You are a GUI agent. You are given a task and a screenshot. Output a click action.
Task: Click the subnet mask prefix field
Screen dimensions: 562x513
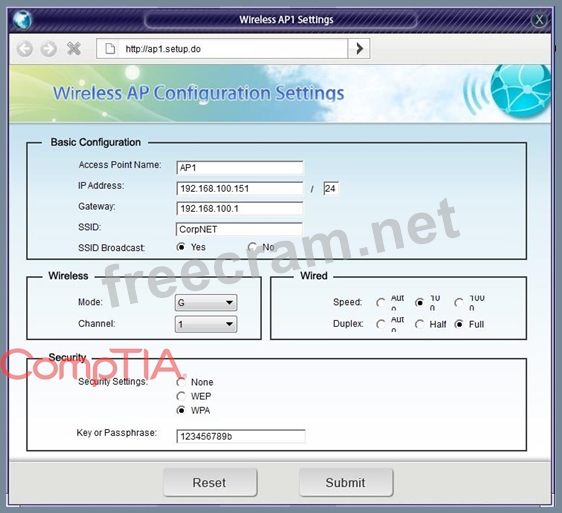click(x=331, y=188)
